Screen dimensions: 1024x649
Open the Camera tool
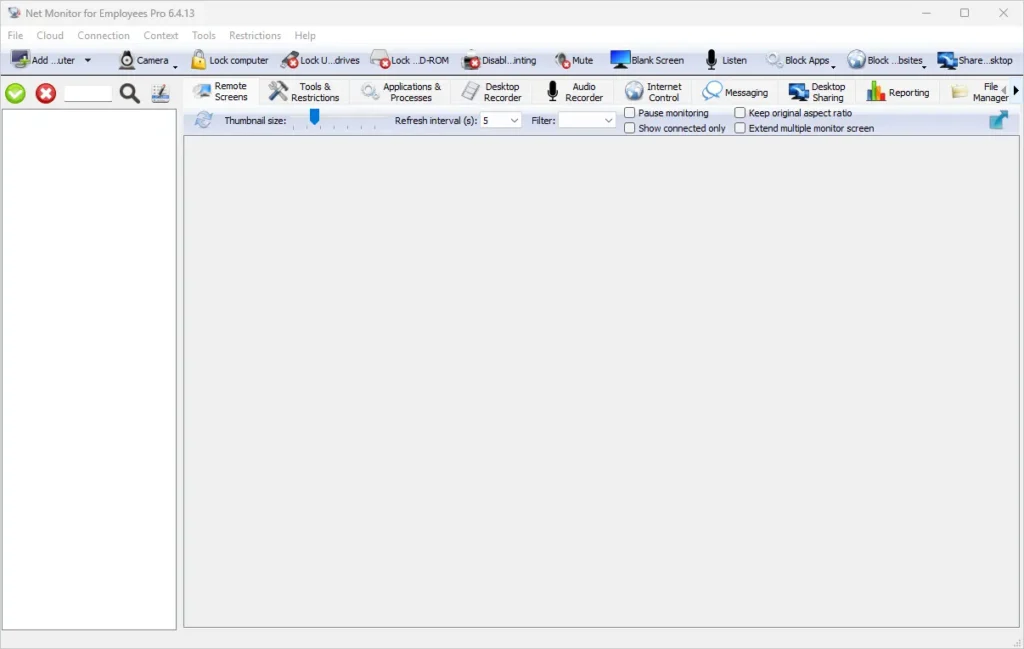coord(147,59)
